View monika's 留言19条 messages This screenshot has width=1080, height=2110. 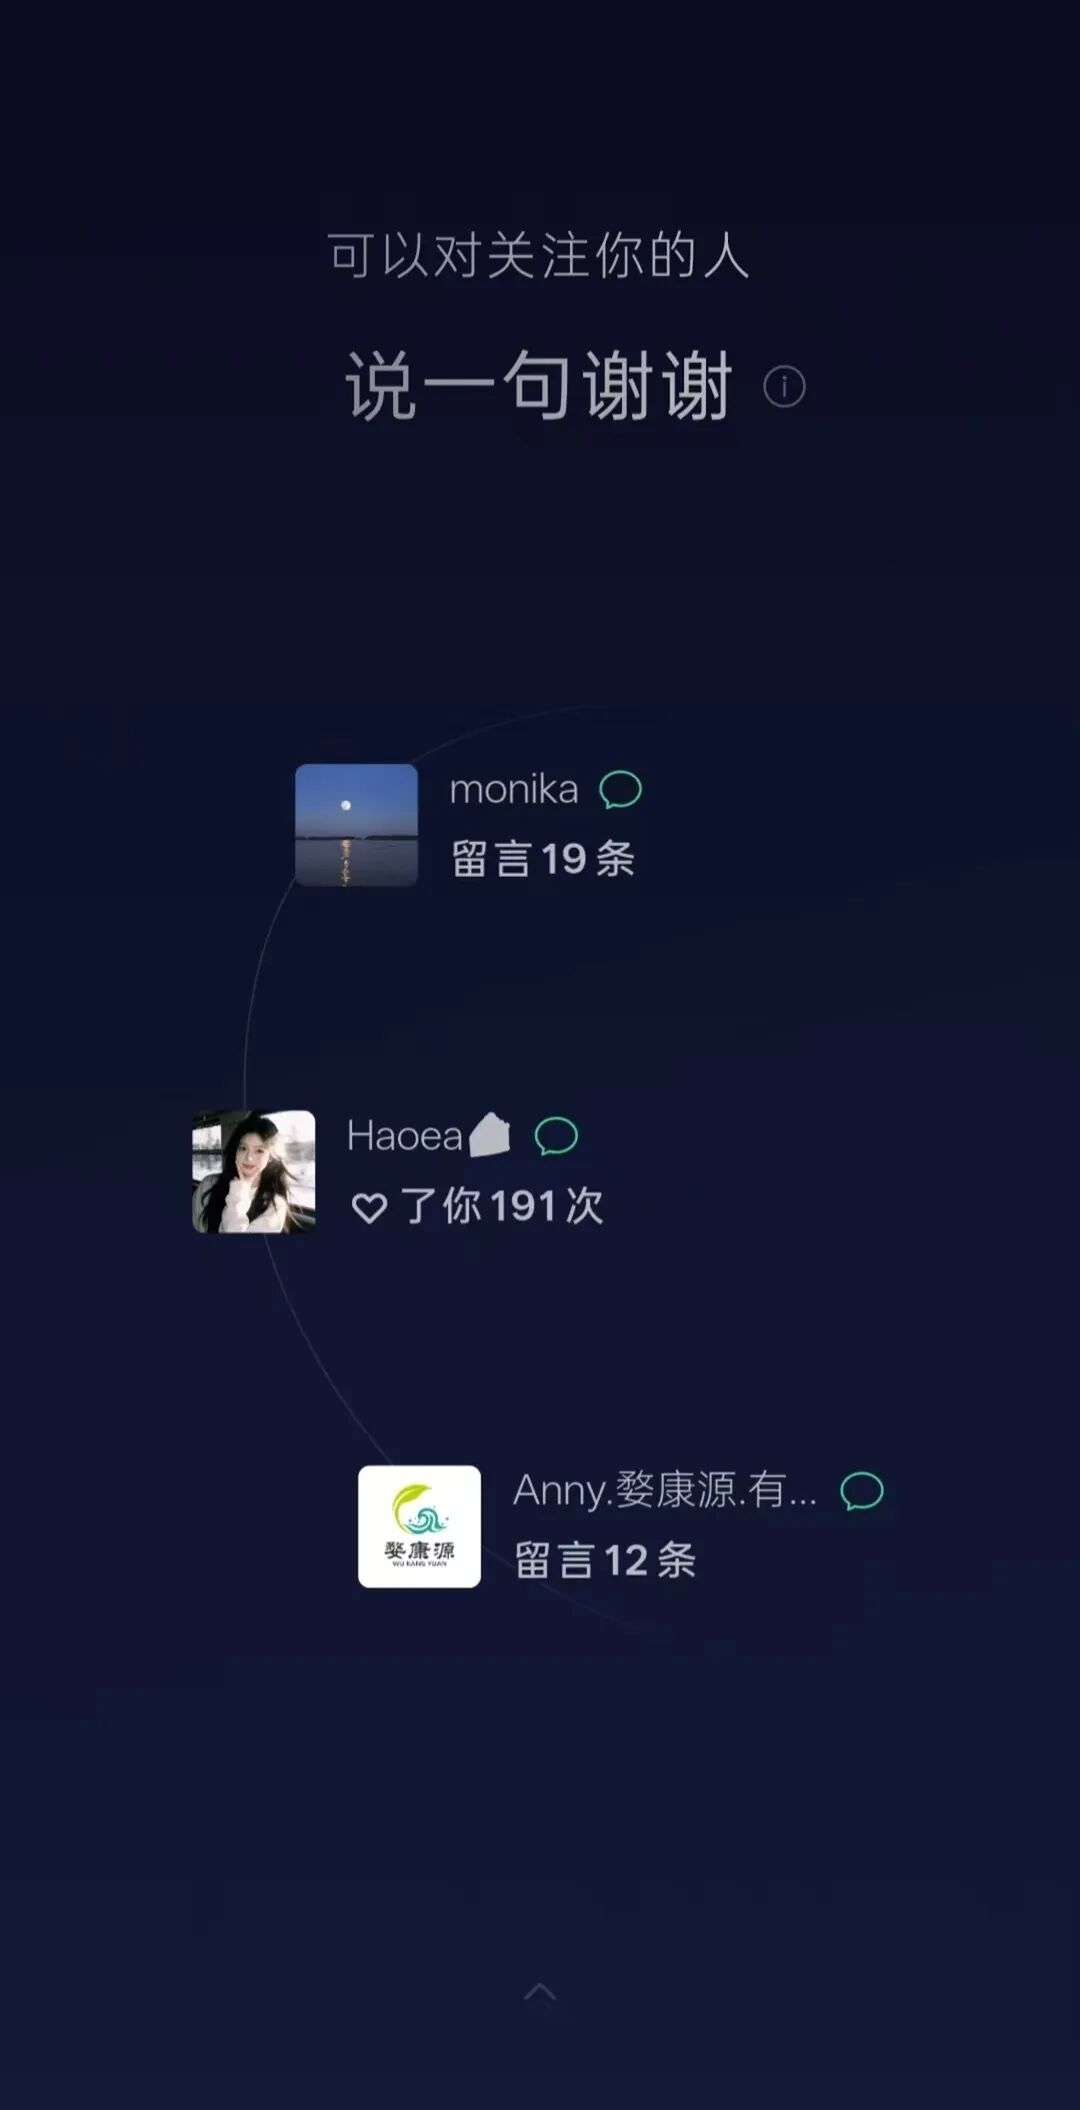543,859
